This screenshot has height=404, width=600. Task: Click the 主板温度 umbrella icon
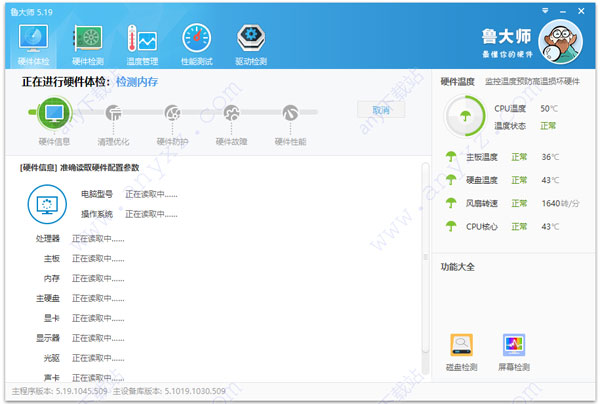(x=451, y=156)
